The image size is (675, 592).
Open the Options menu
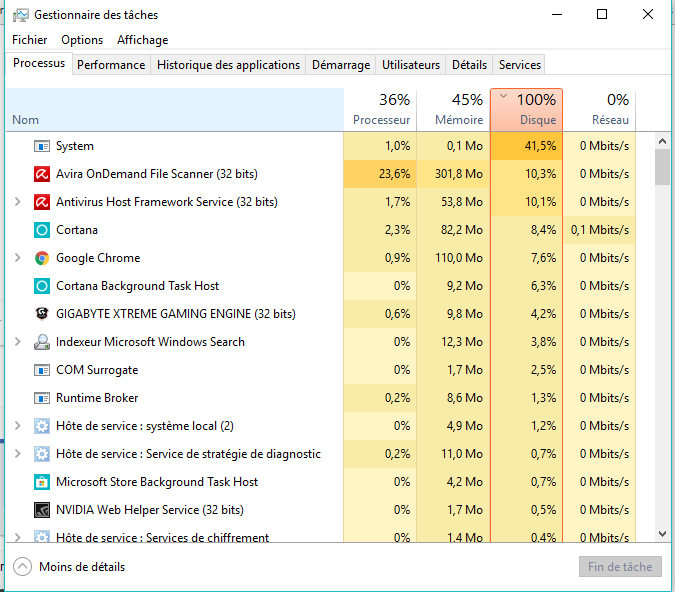tap(82, 40)
